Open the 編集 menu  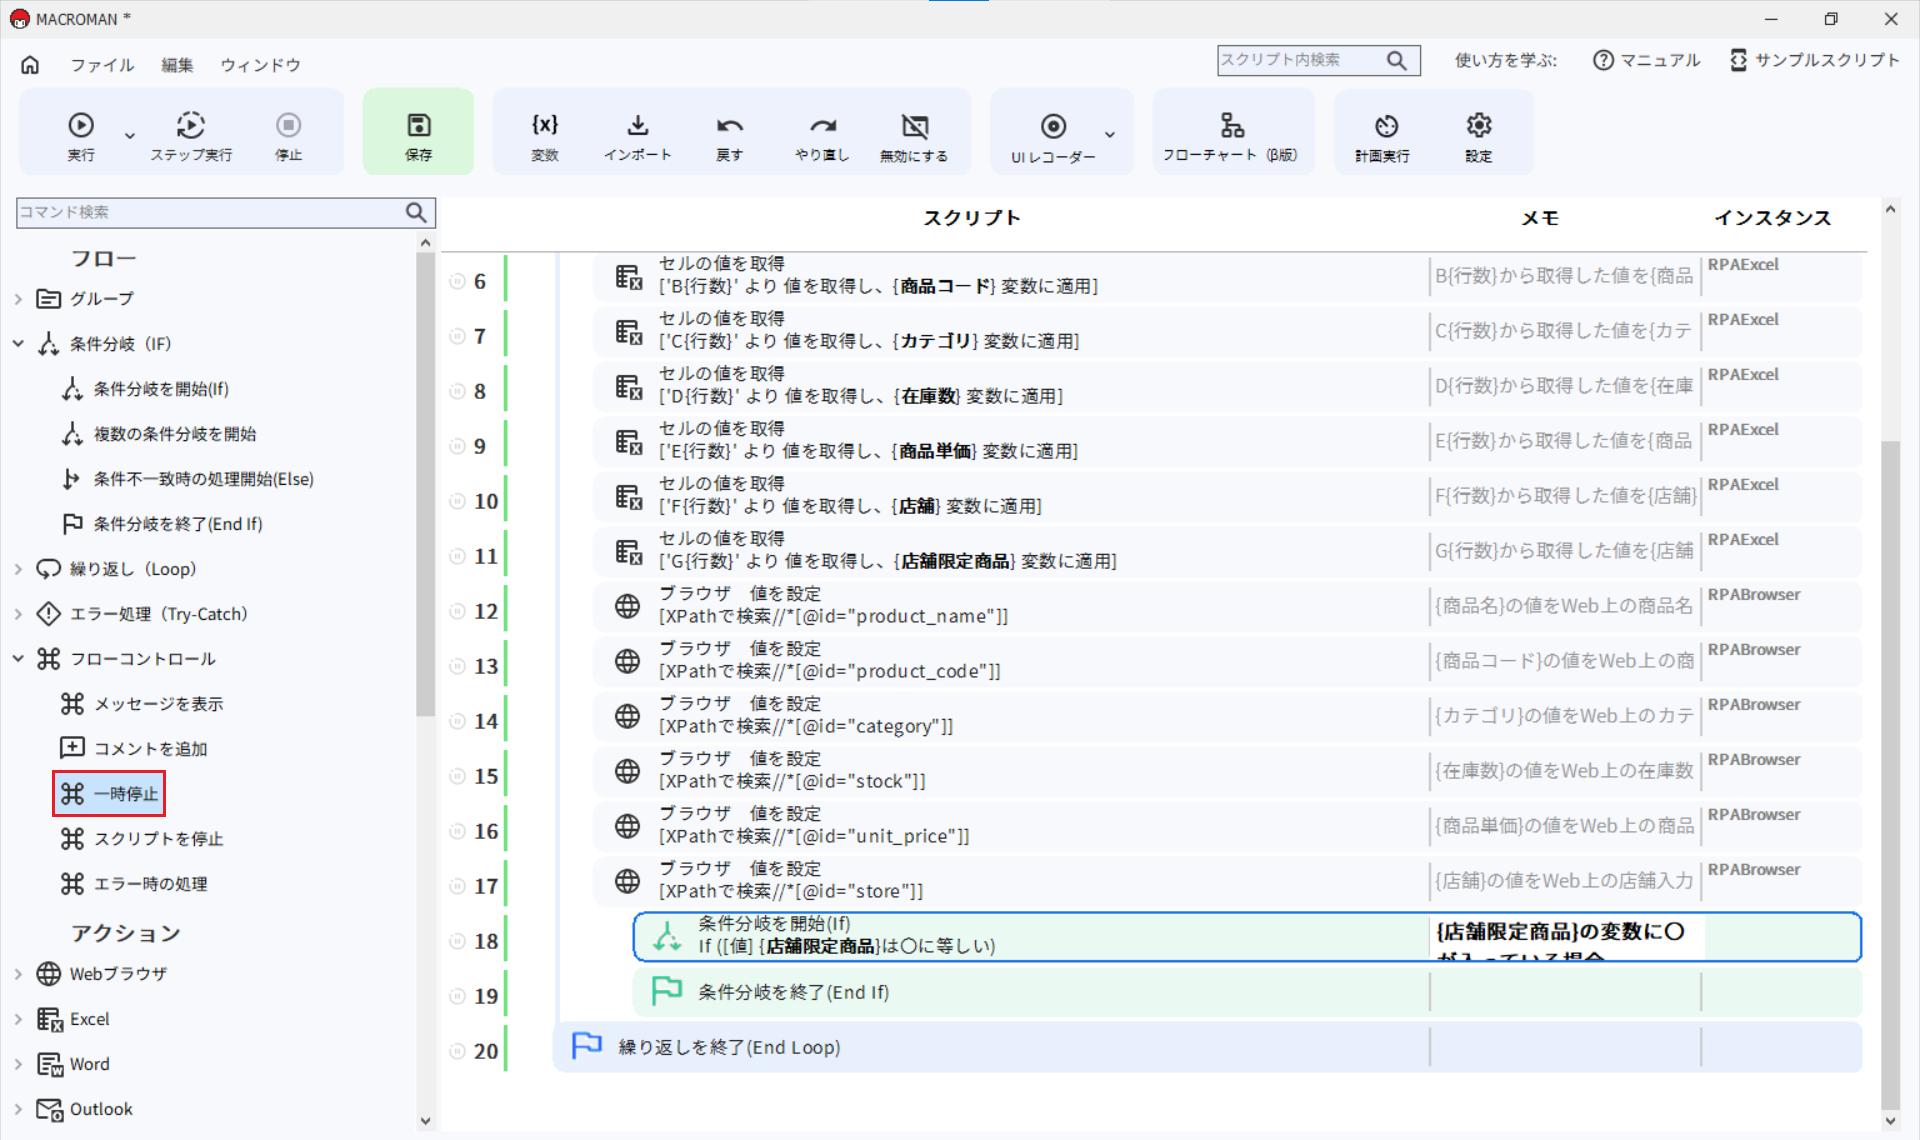[177, 64]
